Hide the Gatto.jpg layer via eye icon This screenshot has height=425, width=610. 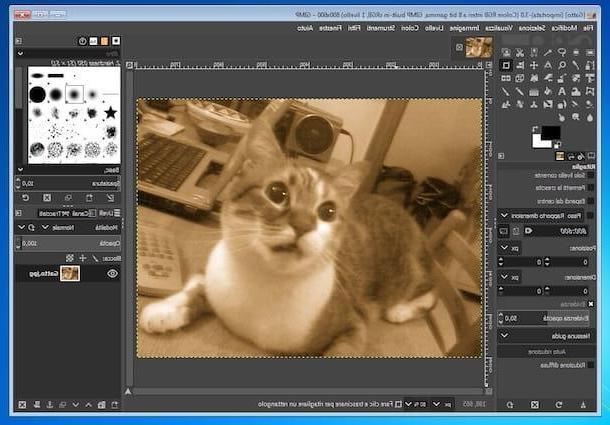tap(112, 274)
